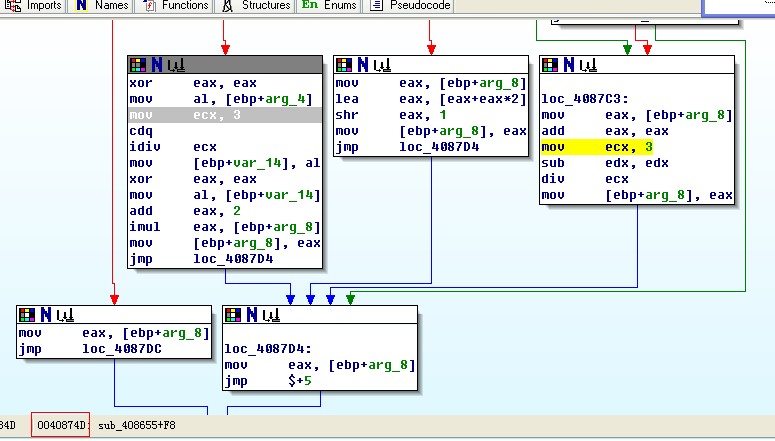Click the color palette icon on the idiv block
The height and width of the screenshot is (441, 775).
[x=138, y=65]
